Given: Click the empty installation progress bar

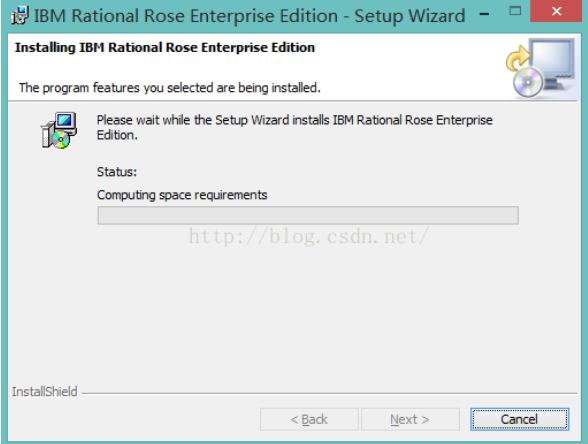Looking at the screenshot, I should pos(308,215).
